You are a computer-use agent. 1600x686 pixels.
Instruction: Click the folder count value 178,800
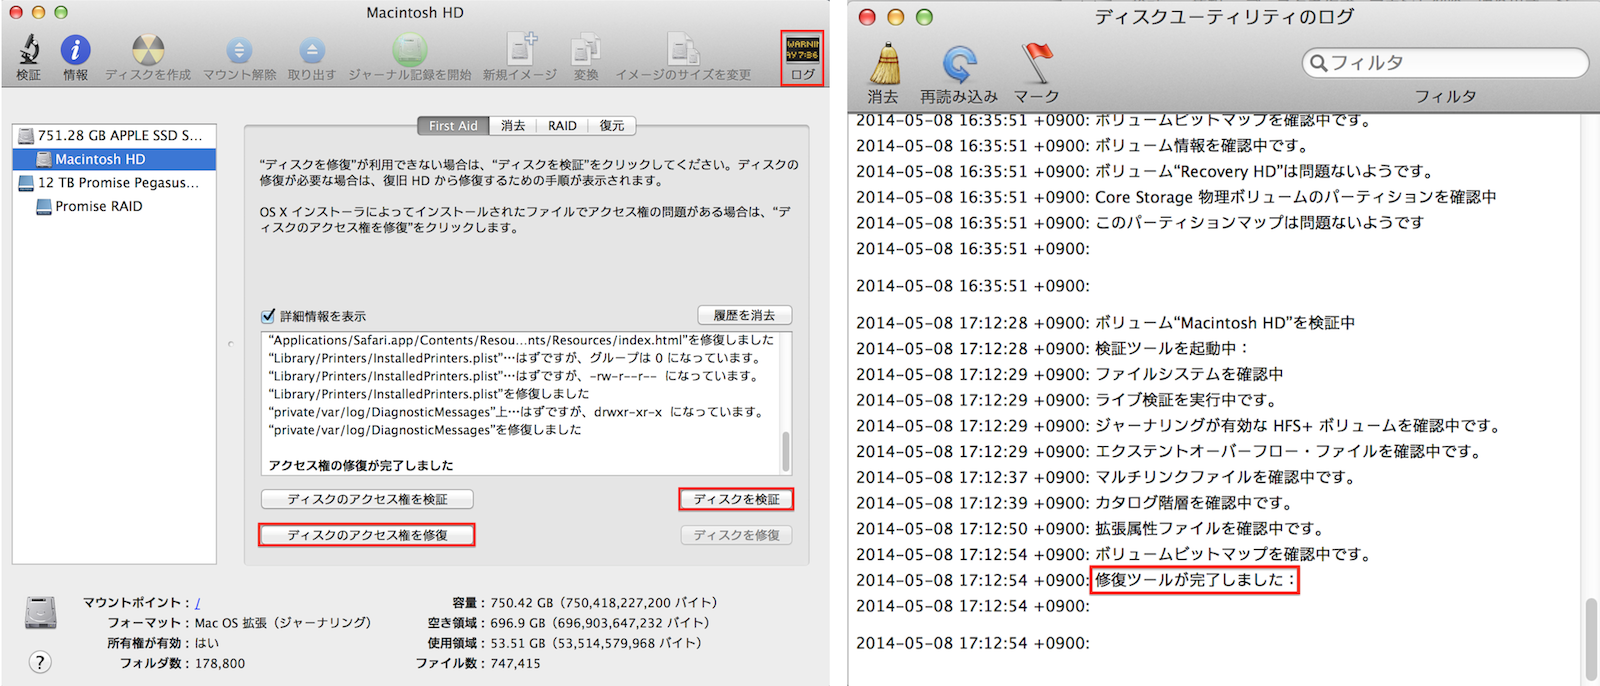(x=220, y=663)
